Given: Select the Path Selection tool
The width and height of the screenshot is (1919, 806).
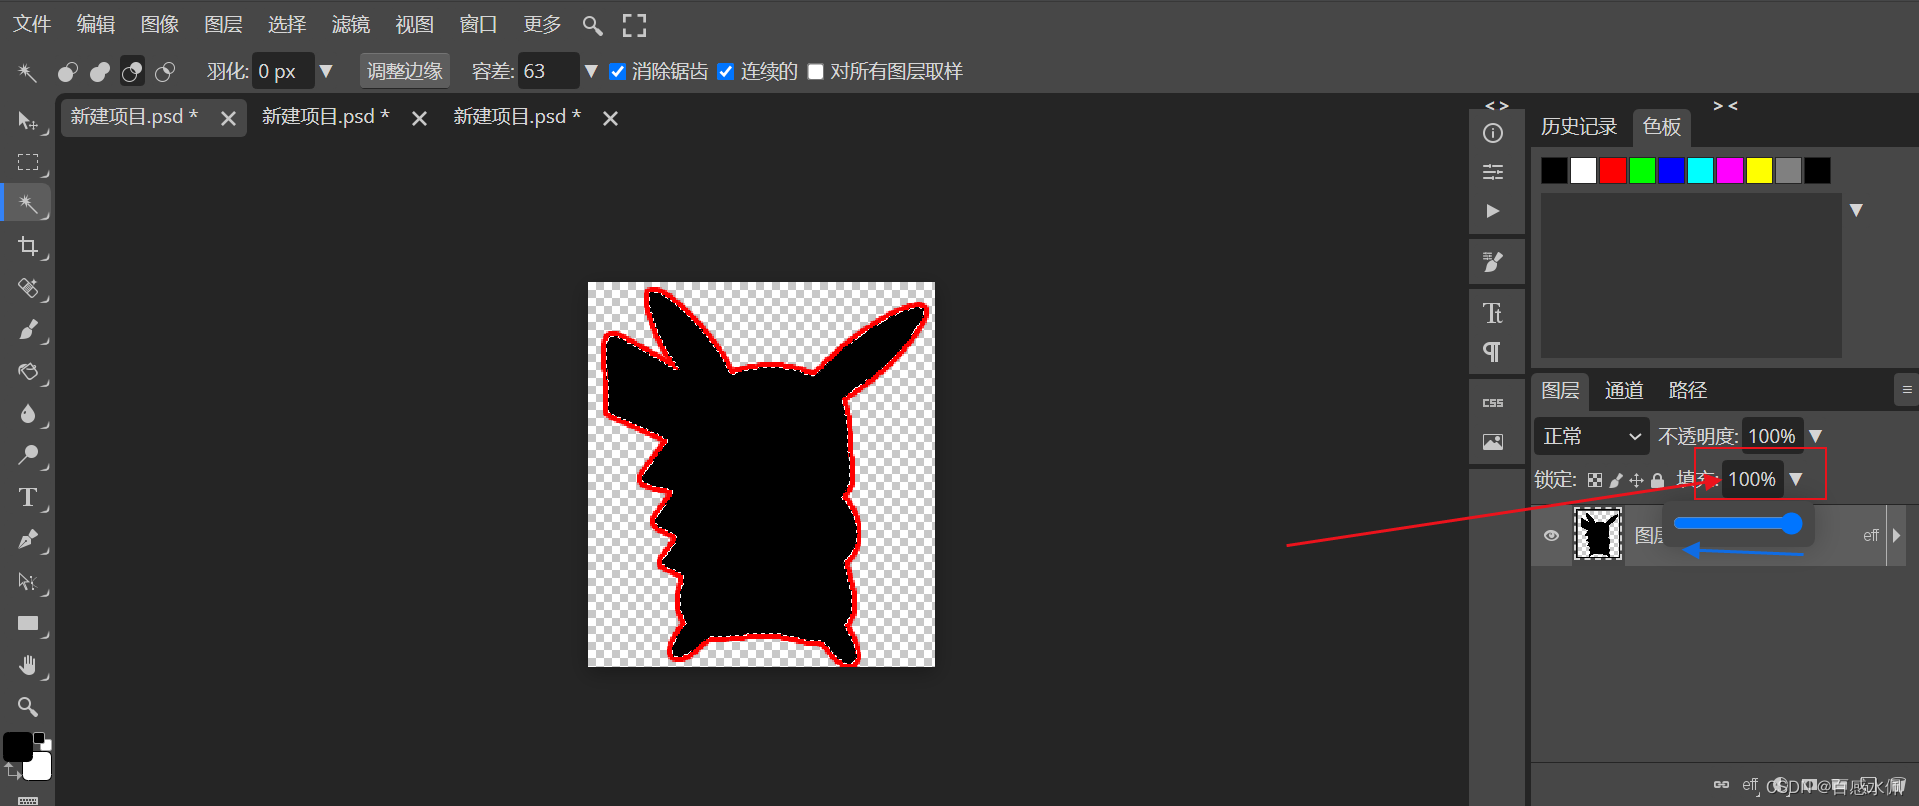Looking at the screenshot, I should click(27, 581).
